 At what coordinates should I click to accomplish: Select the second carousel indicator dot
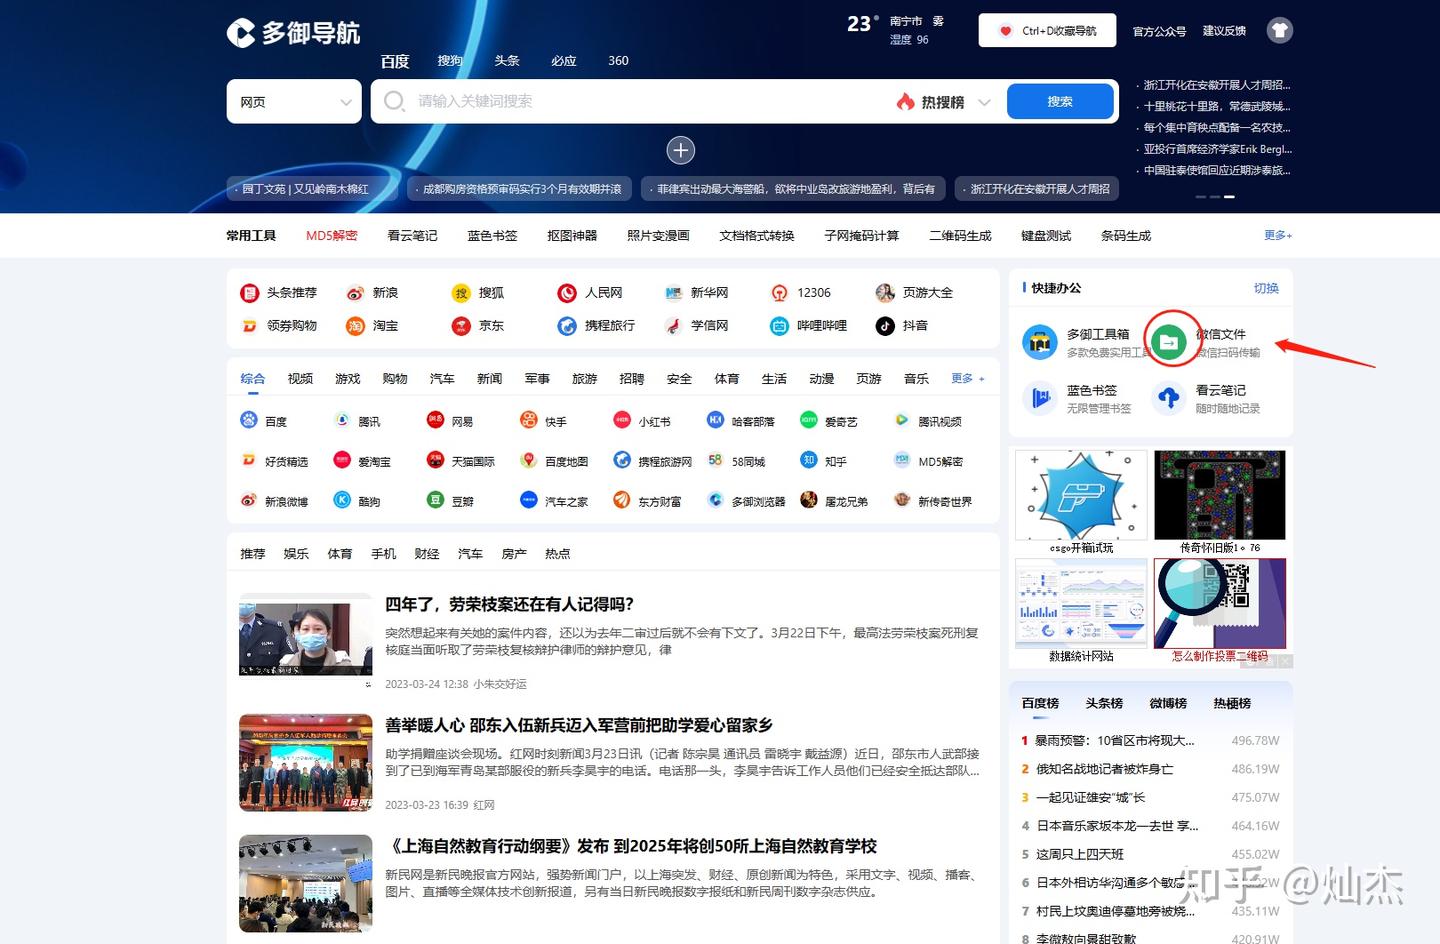(1215, 197)
